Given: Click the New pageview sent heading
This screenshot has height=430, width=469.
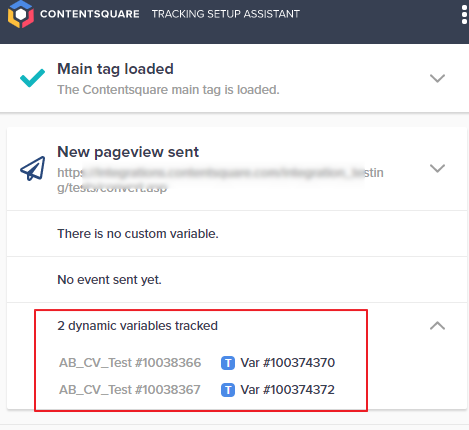Looking at the screenshot, I should point(128,152).
